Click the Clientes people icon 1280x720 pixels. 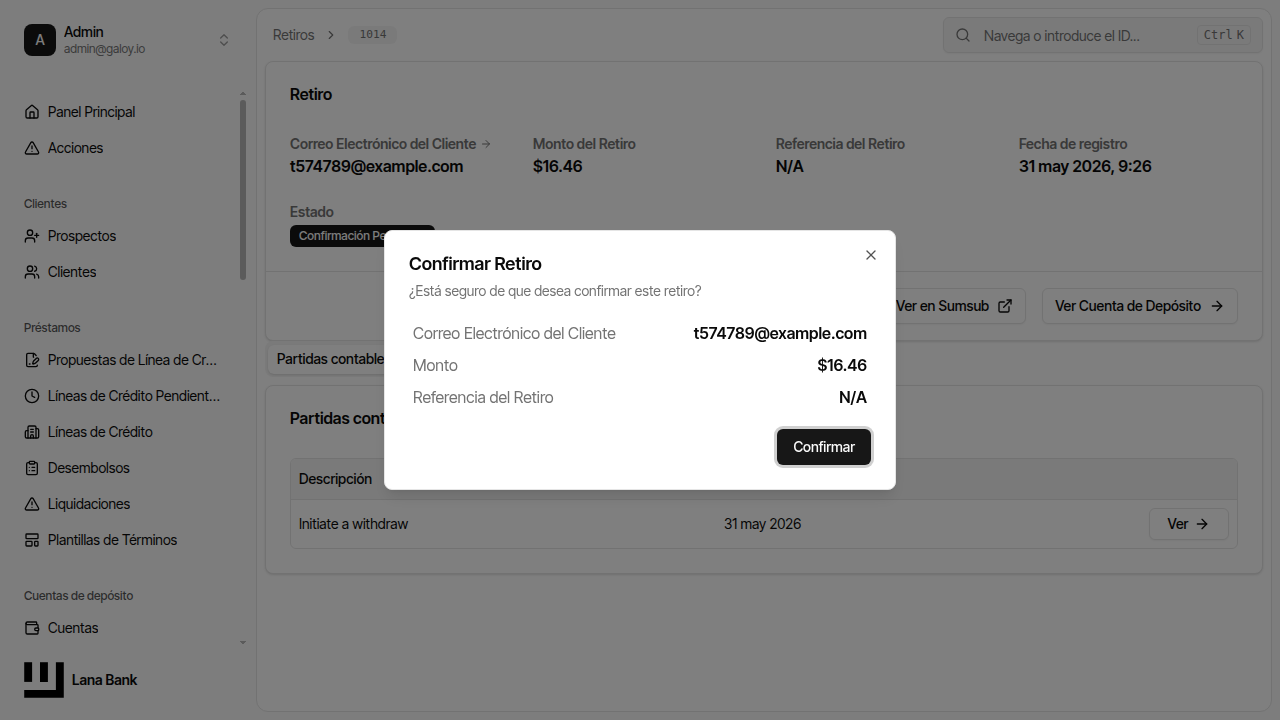click(32, 272)
